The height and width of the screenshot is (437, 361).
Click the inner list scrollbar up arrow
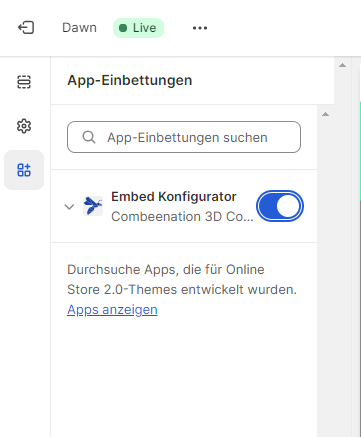(326, 114)
